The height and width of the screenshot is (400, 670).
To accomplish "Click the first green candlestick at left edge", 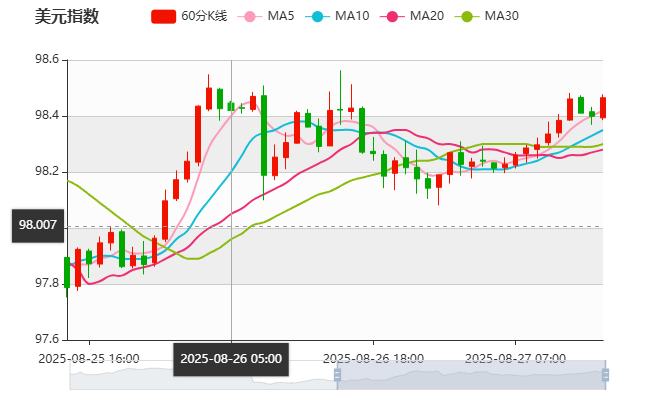I will point(67,272).
